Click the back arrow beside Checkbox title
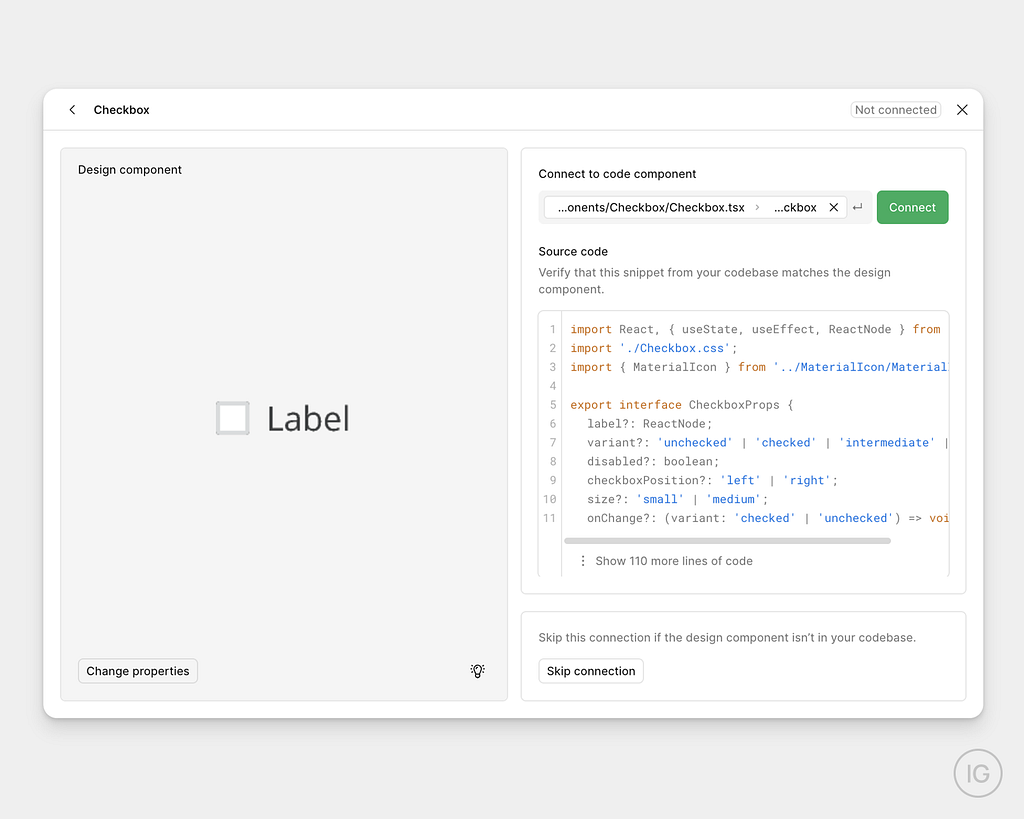 [72, 110]
